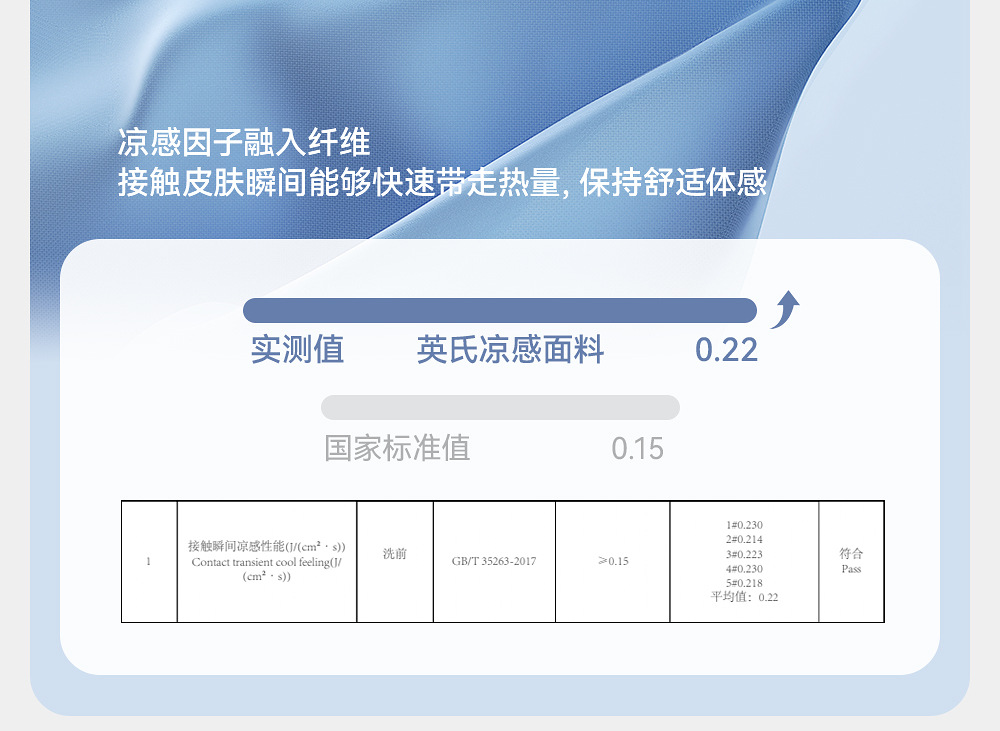
Task: Click the dark blue measured-value bar
Action: pos(500,311)
